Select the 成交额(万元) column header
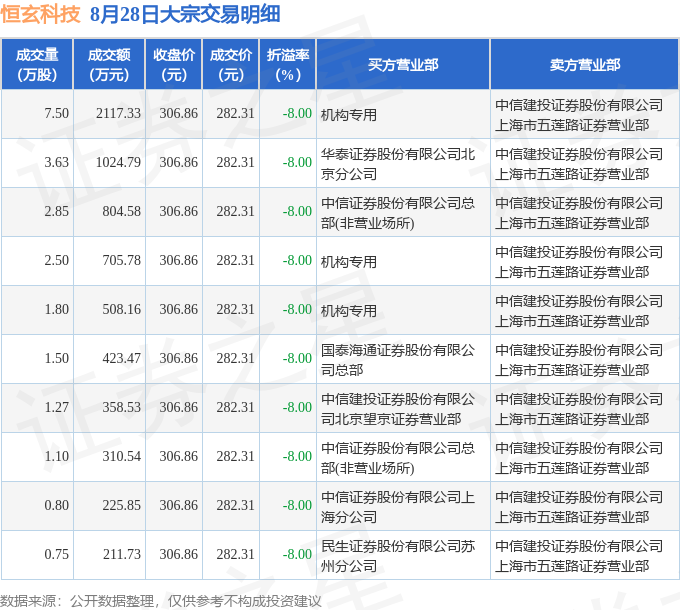Screen dimensions: 680x610 (x=109, y=65)
